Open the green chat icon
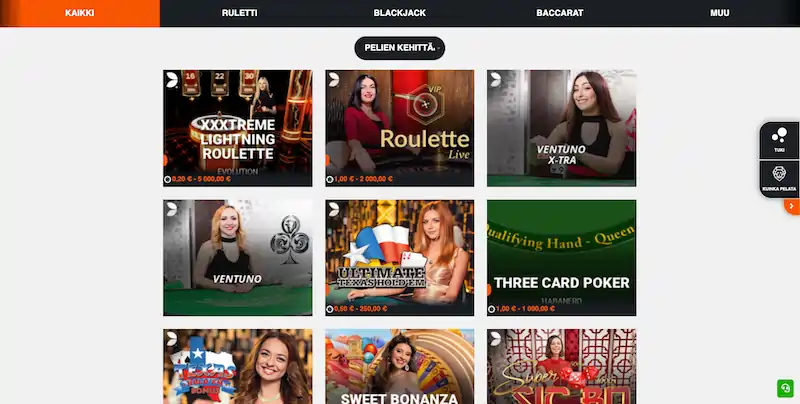The width and height of the screenshot is (800, 404). click(785, 388)
